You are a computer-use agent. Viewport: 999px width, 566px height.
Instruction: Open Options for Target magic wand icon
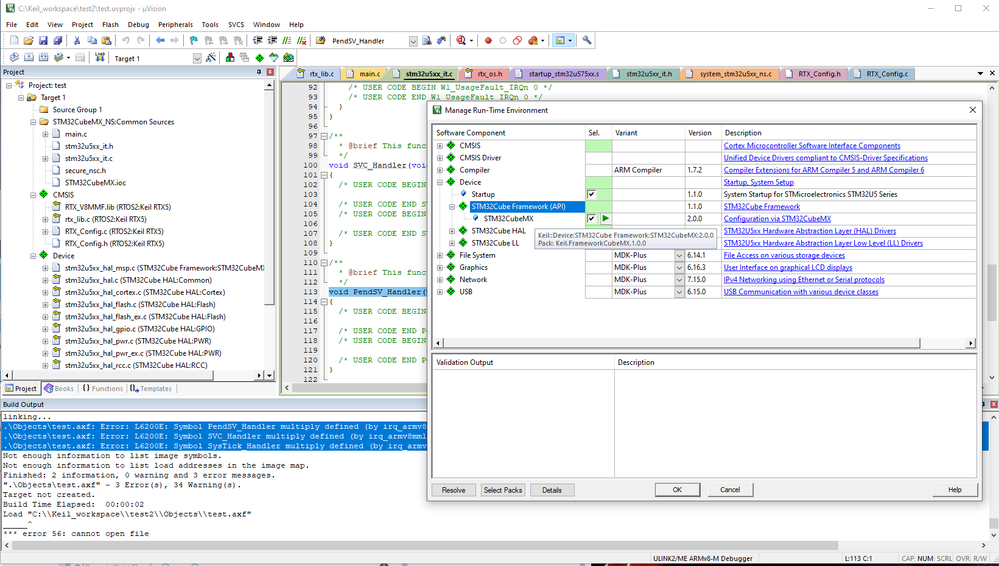click(211, 58)
